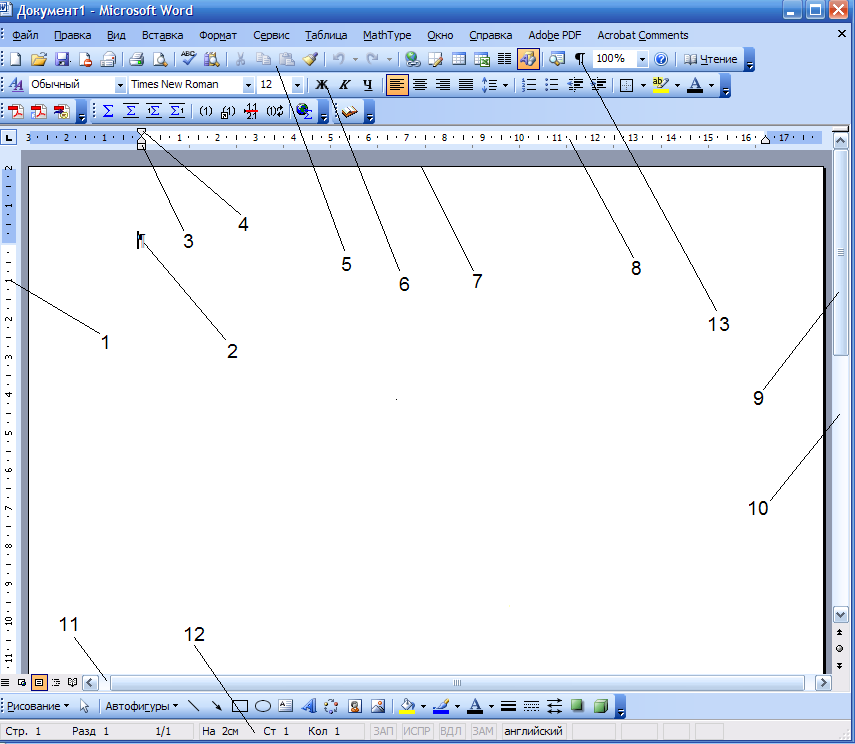Open the Правка menu
The width and height of the screenshot is (855, 744).
point(73,35)
